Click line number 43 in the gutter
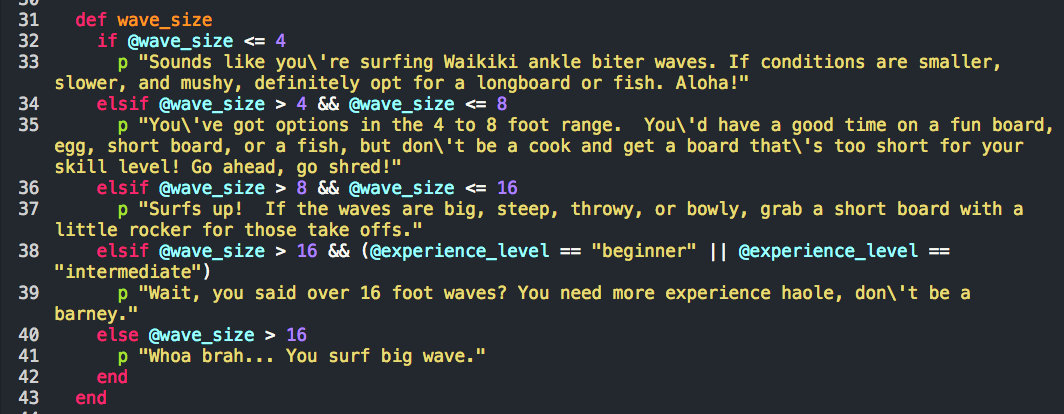Viewport: 1064px width, 414px height. pos(27,397)
